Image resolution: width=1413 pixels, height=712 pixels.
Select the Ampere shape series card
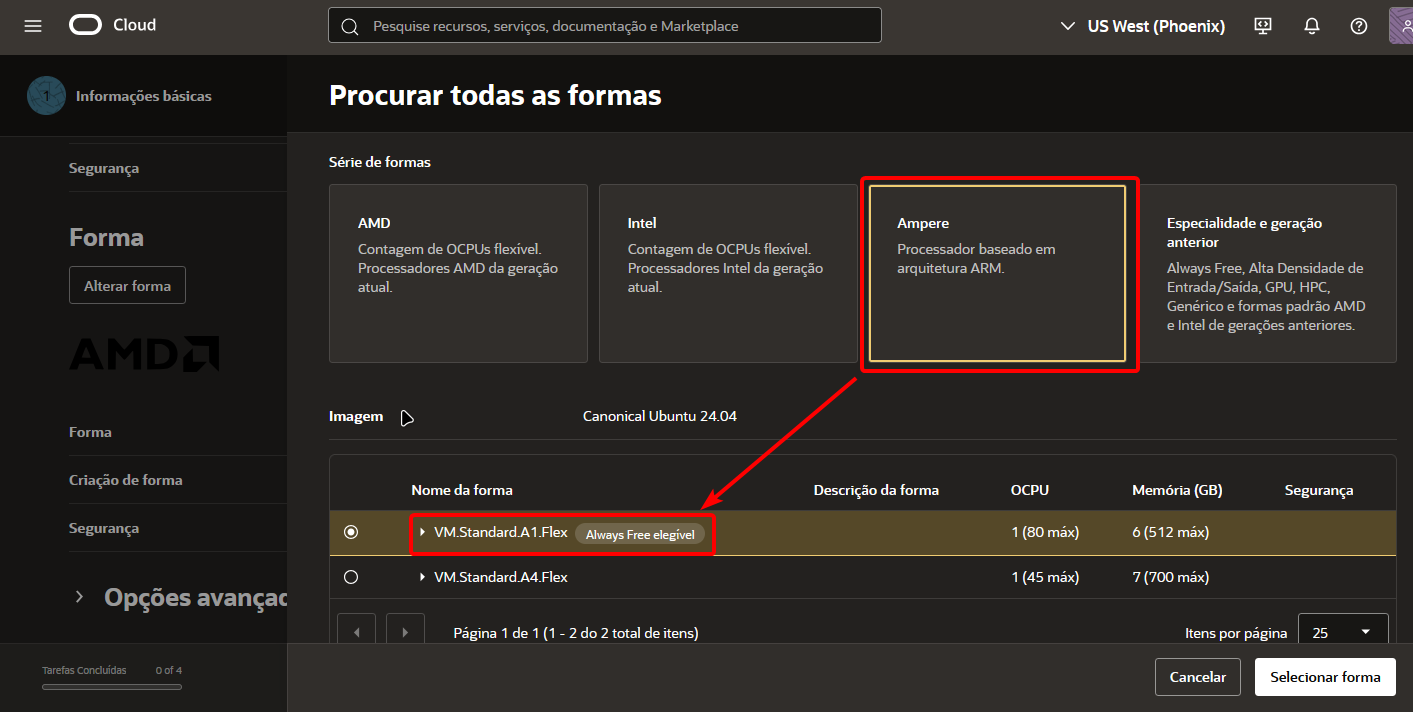click(x=998, y=273)
